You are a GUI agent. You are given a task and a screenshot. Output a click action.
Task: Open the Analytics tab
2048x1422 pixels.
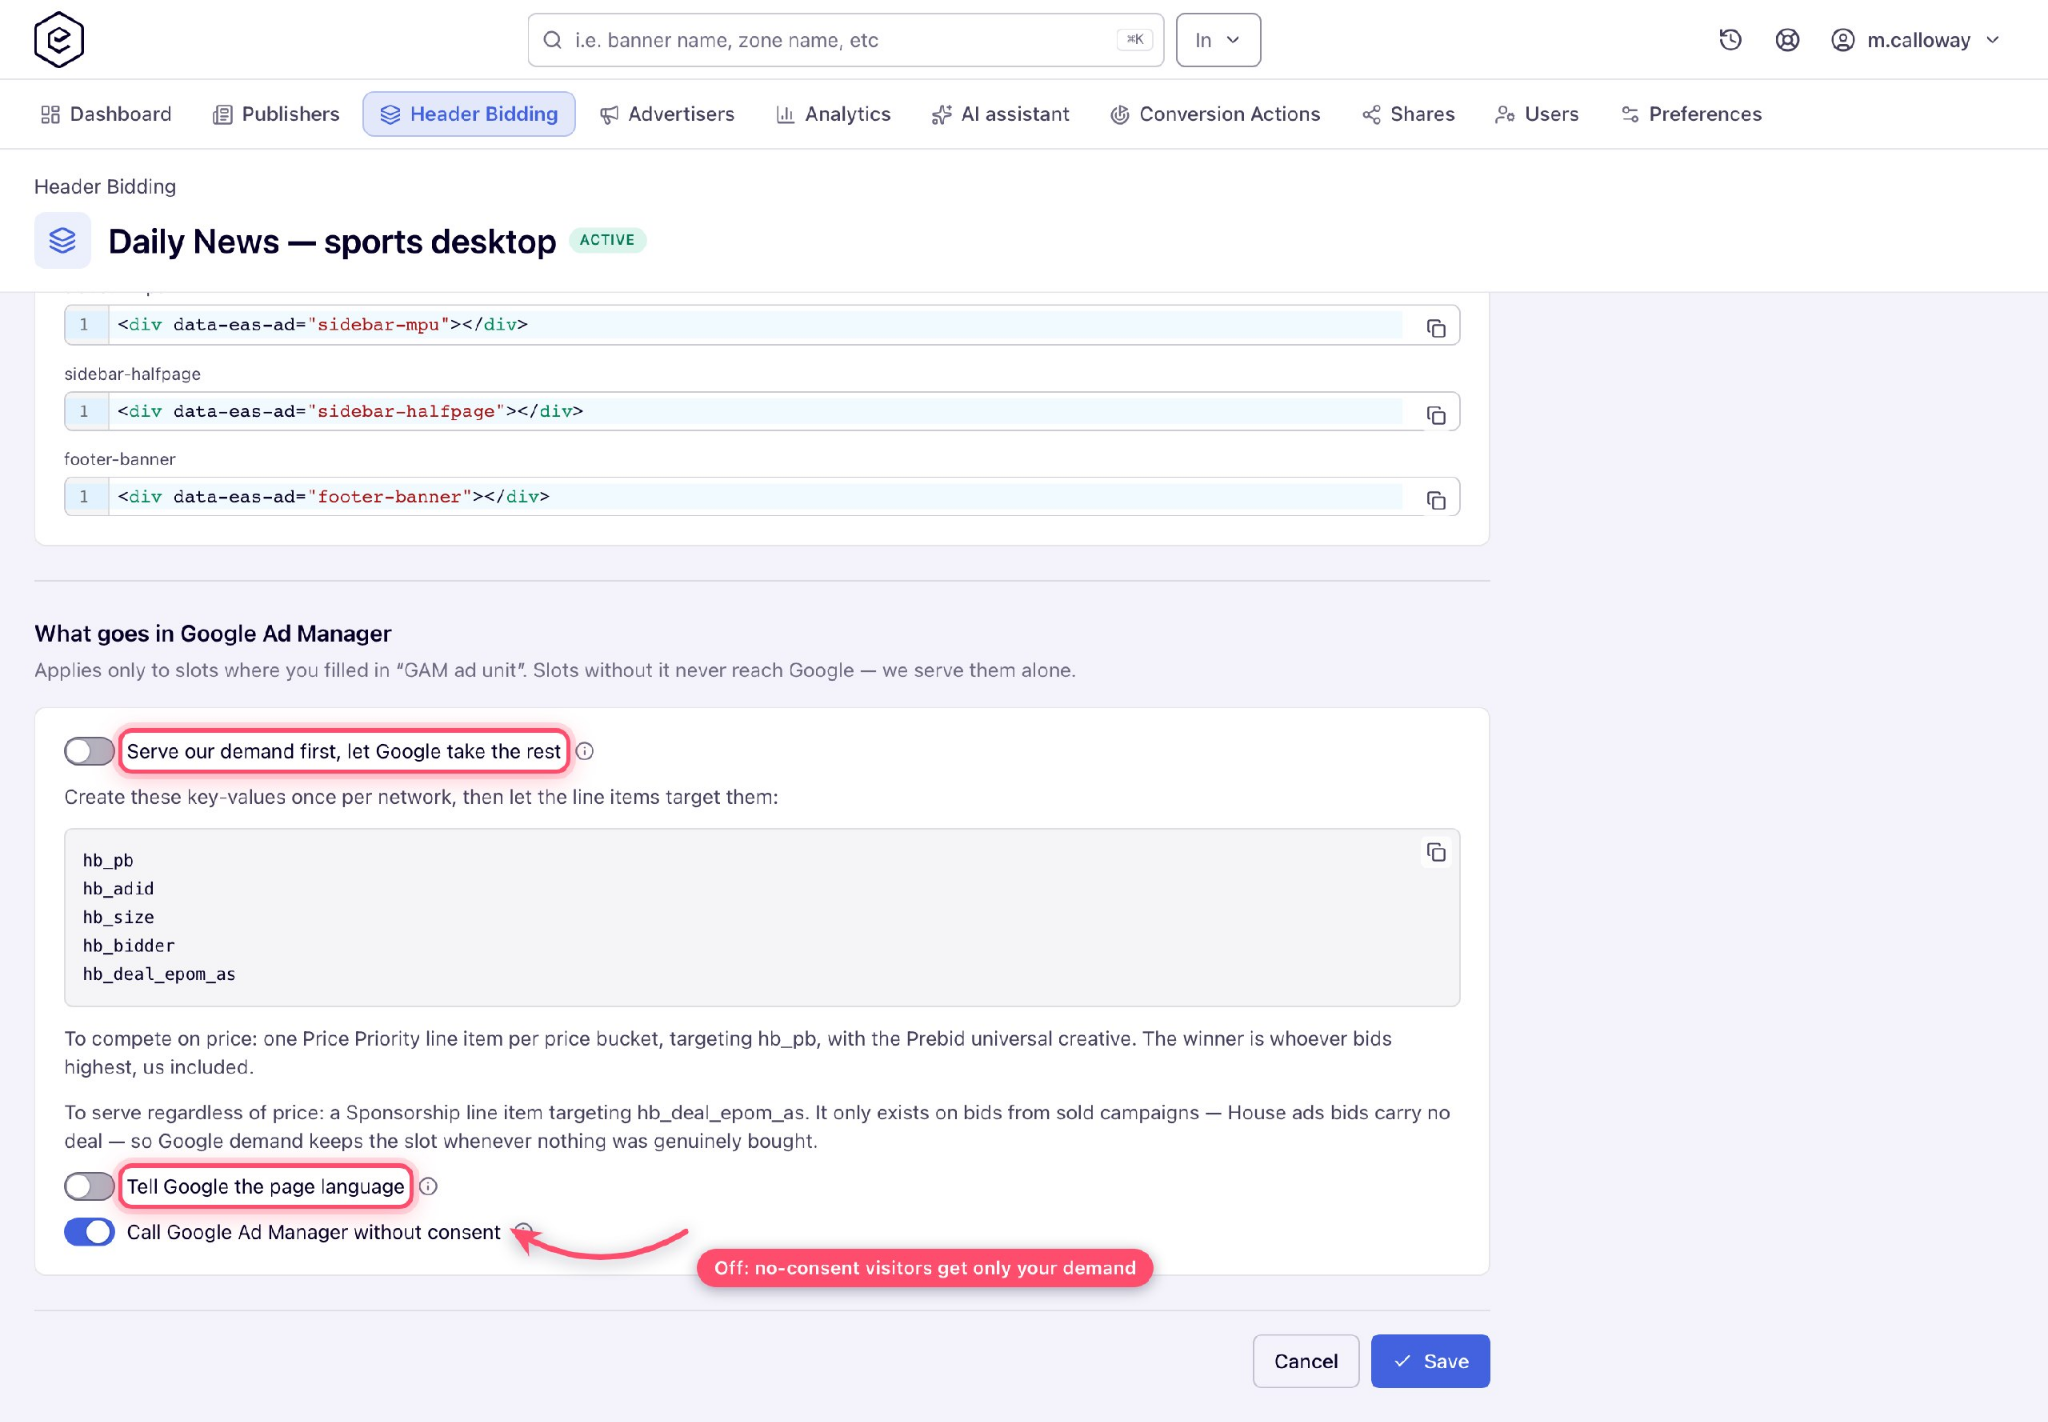(x=834, y=114)
